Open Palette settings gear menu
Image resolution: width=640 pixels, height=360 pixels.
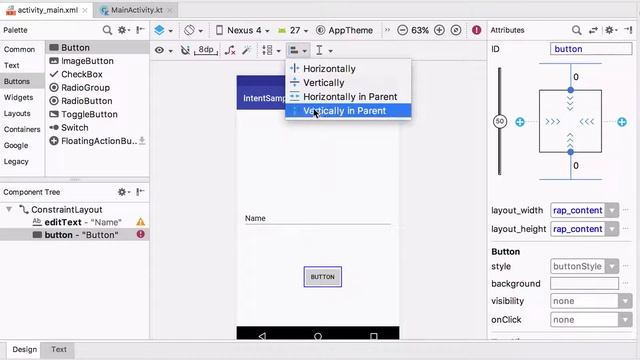pos(123,30)
